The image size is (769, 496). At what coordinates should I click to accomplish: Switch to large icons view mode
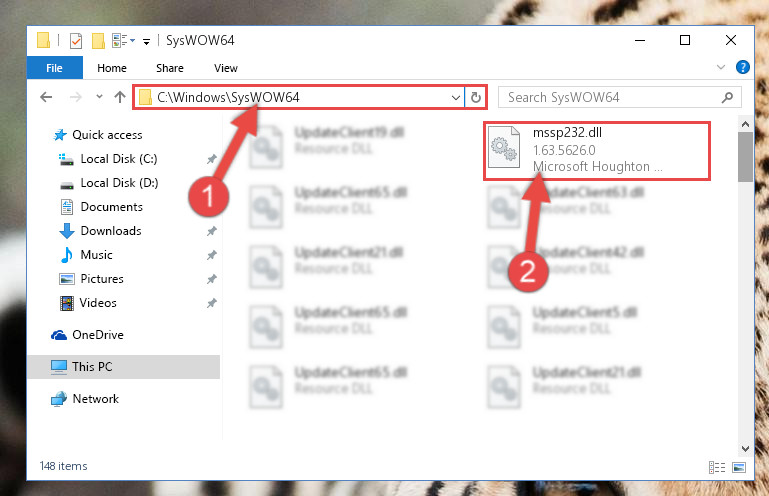tap(739, 467)
